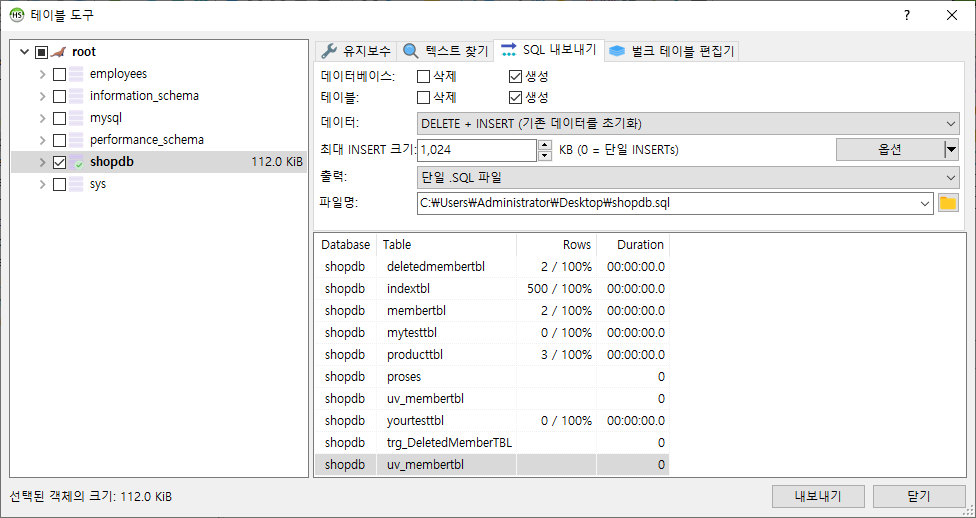Click the sys database icon
Screen dimensions: 976x518
click(76, 184)
